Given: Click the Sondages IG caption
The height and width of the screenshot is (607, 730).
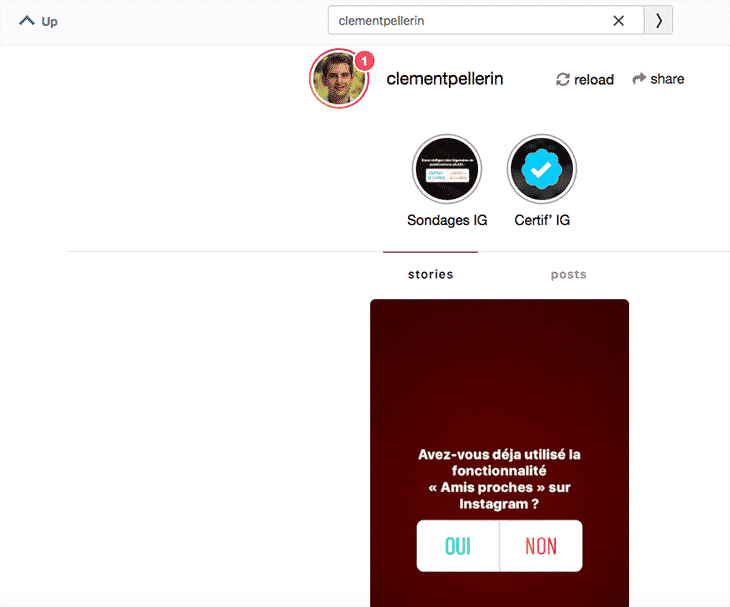Looking at the screenshot, I should [x=447, y=220].
